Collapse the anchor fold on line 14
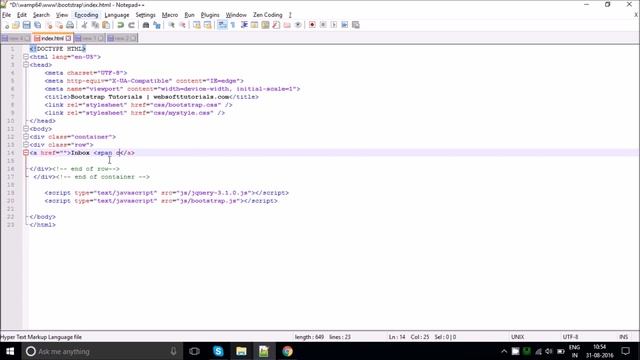 26,153
